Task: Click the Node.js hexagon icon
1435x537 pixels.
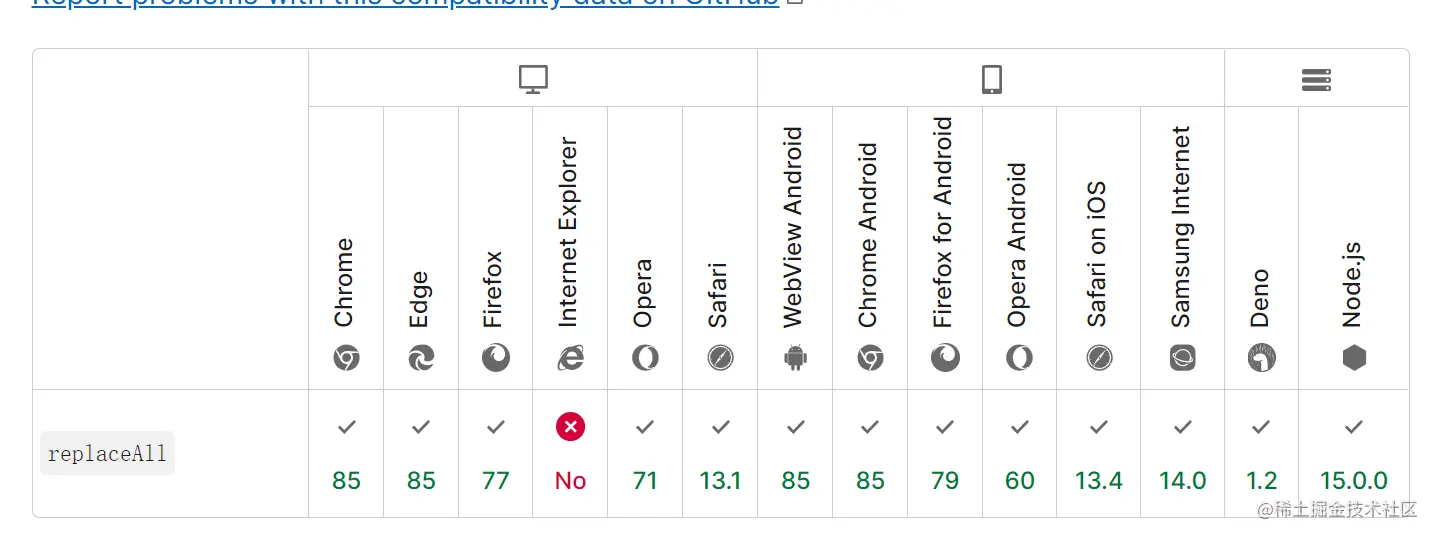Action: [x=1354, y=358]
